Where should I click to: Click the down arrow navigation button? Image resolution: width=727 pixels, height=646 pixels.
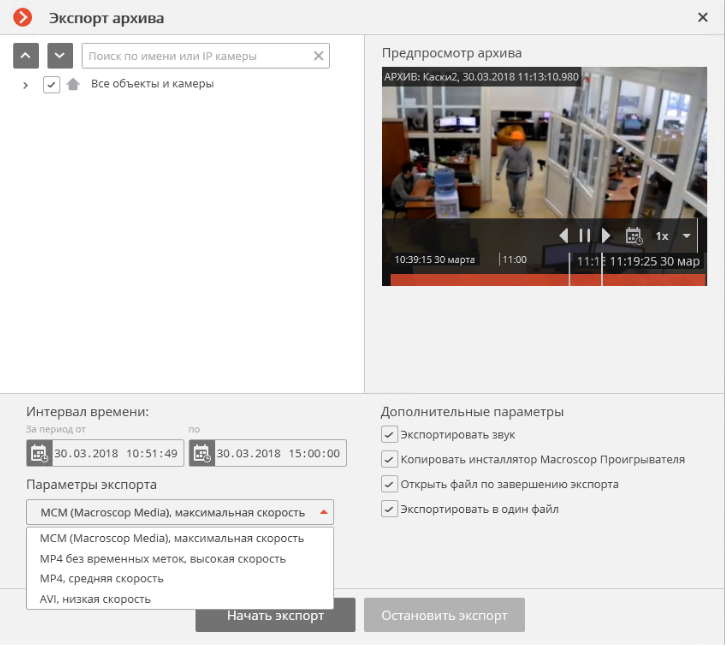[60, 56]
